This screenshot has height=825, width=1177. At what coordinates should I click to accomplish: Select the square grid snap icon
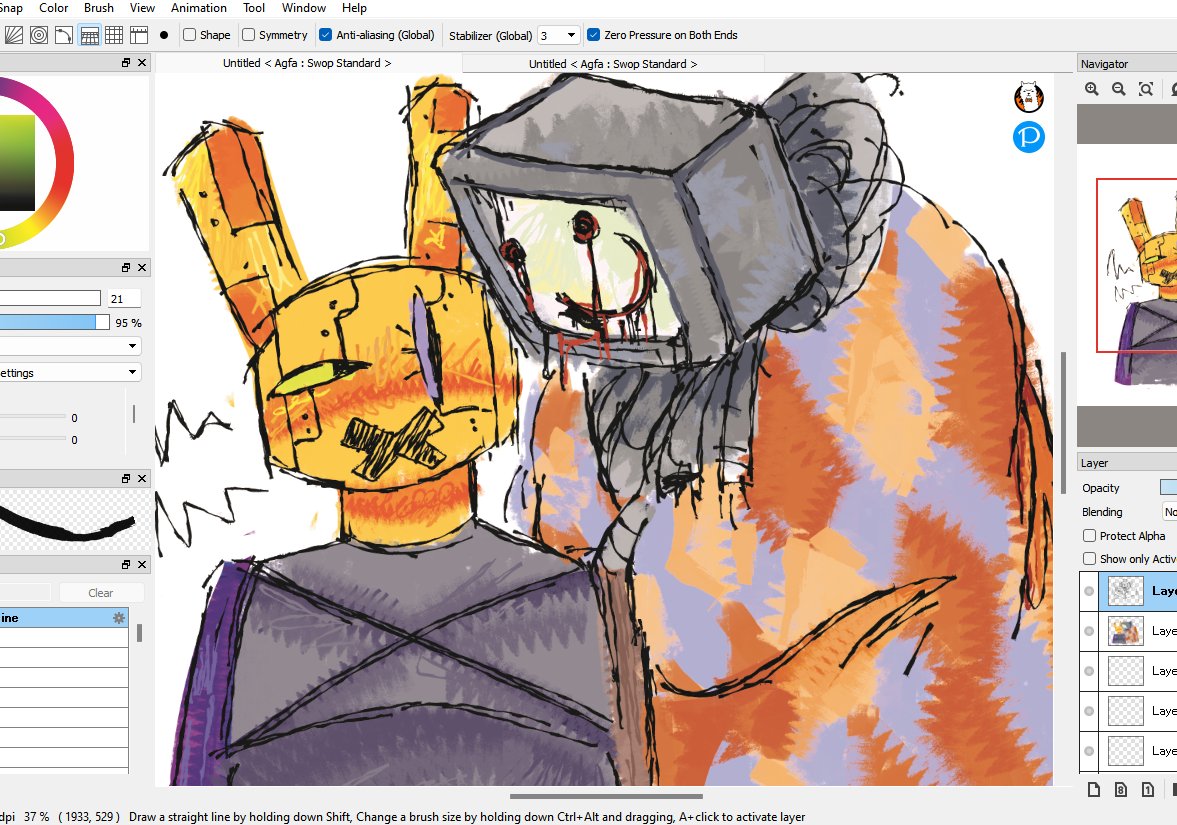(x=114, y=35)
